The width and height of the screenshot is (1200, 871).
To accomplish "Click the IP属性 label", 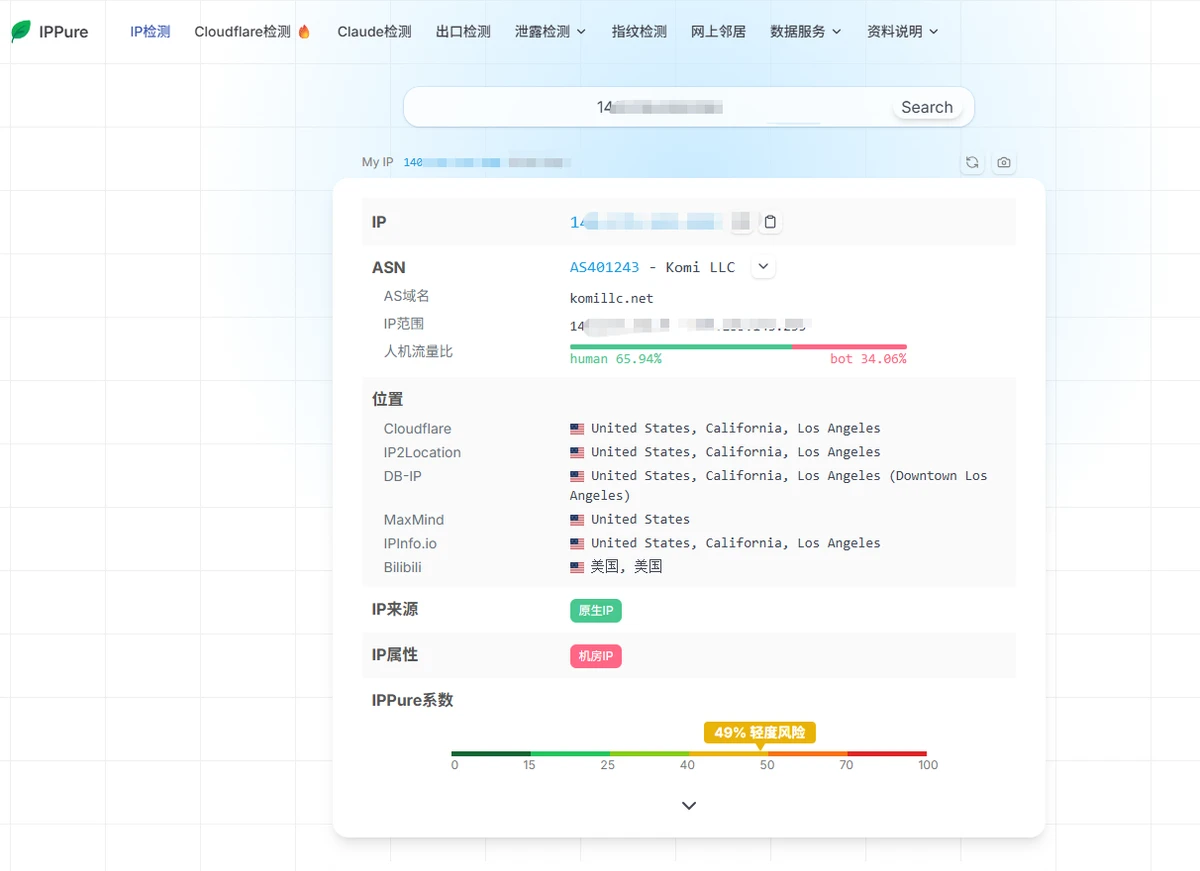I will 395,655.
